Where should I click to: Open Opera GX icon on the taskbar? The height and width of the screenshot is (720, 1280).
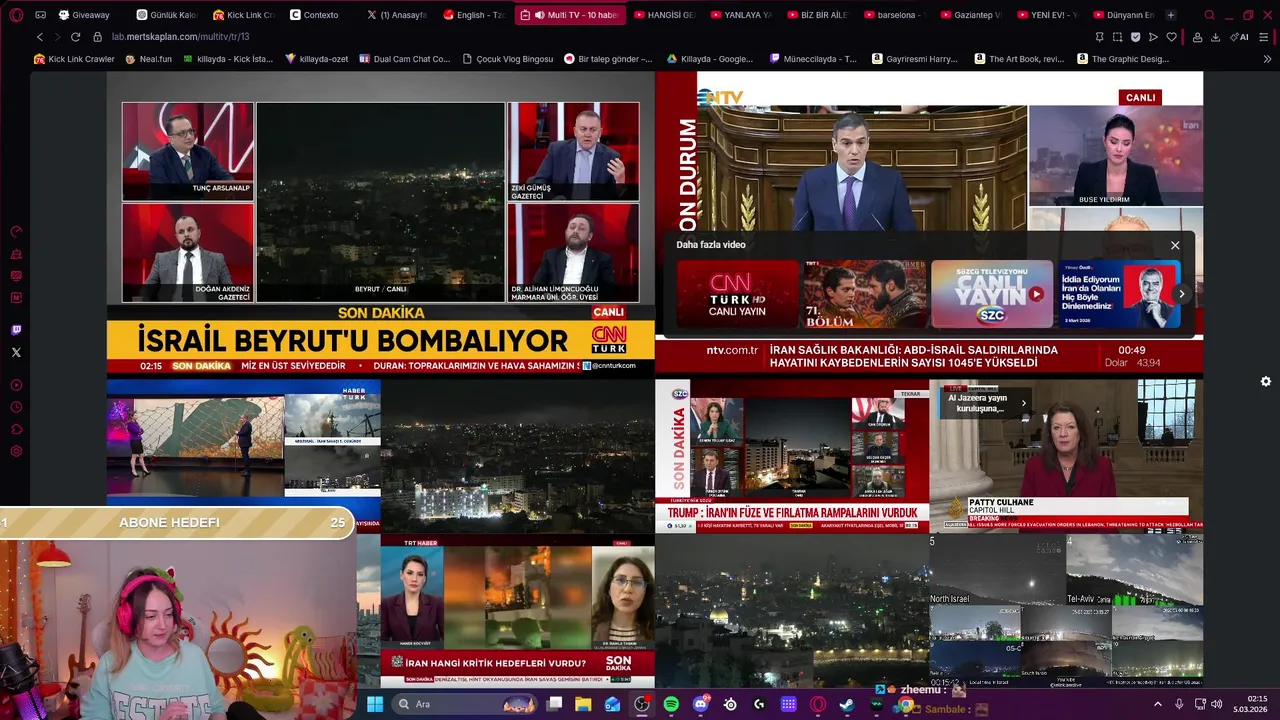[818, 704]
